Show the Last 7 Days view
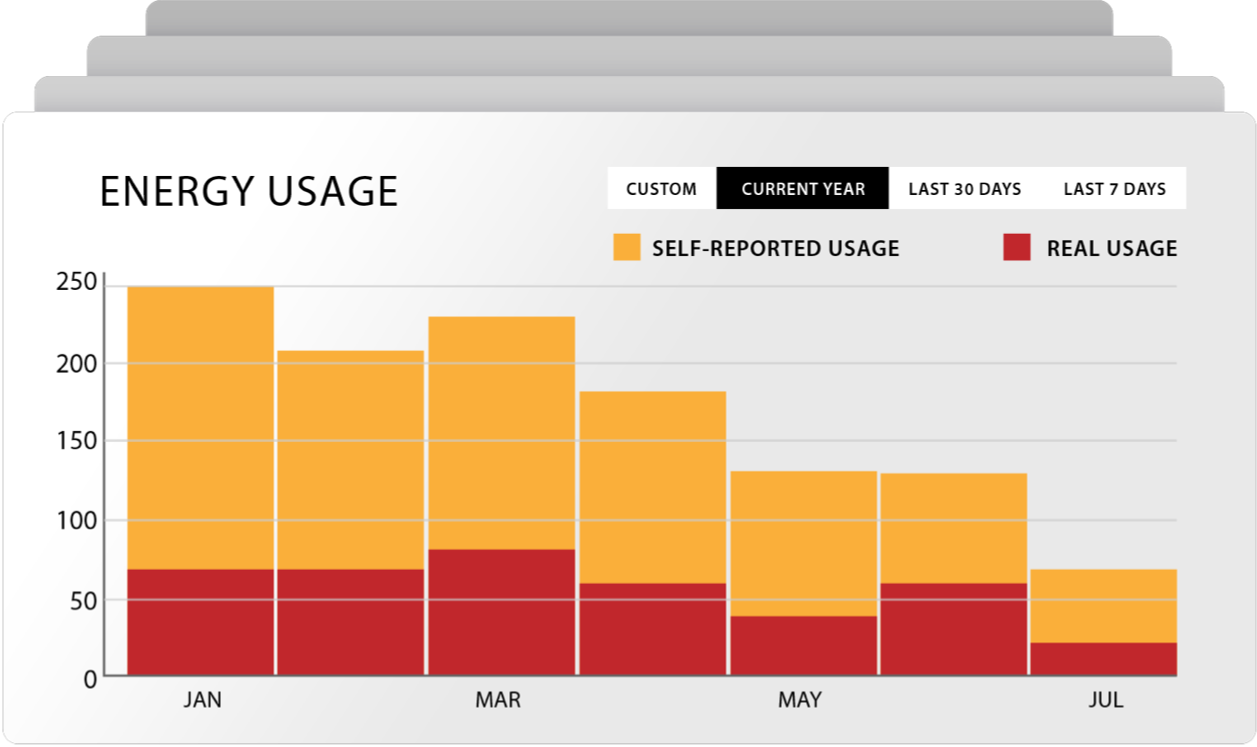 [x=1114, y=189]
